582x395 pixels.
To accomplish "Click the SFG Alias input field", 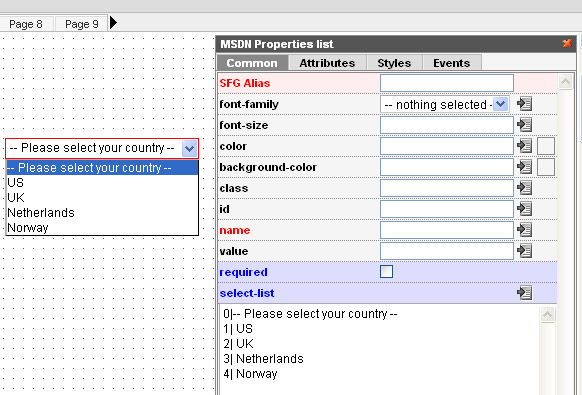I will (447, 83).
